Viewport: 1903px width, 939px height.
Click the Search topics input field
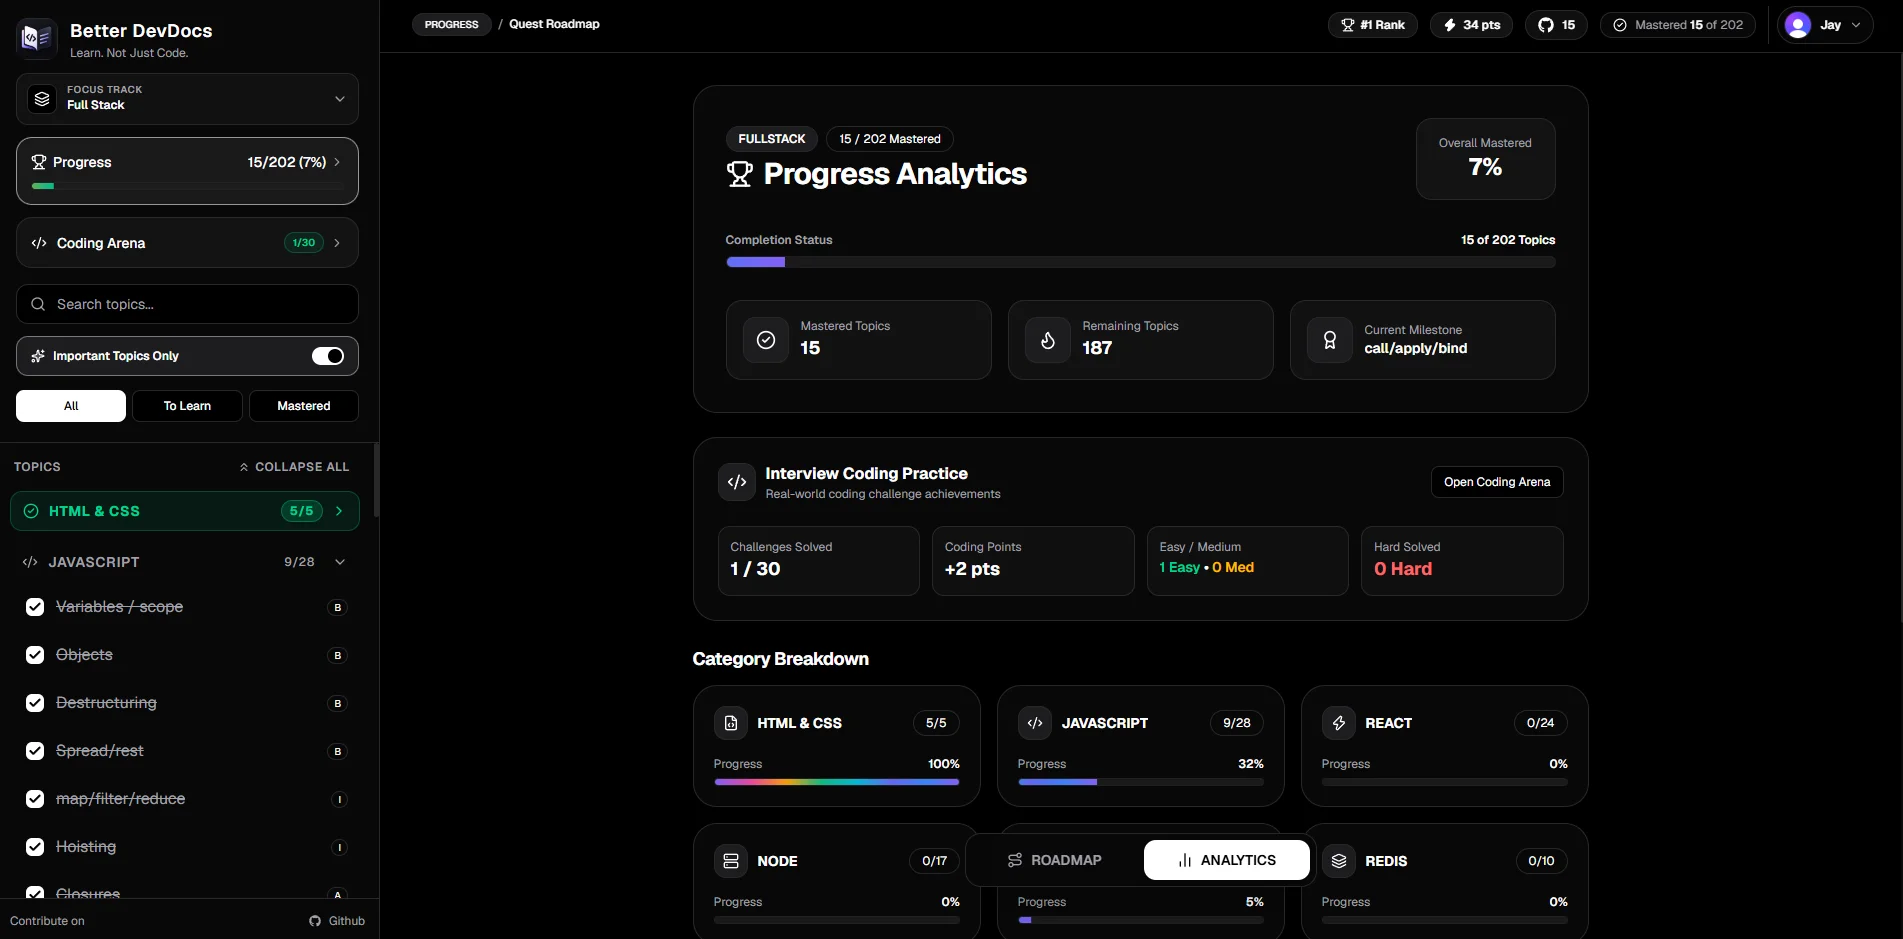pyautogui.click(x=187, y=304)
